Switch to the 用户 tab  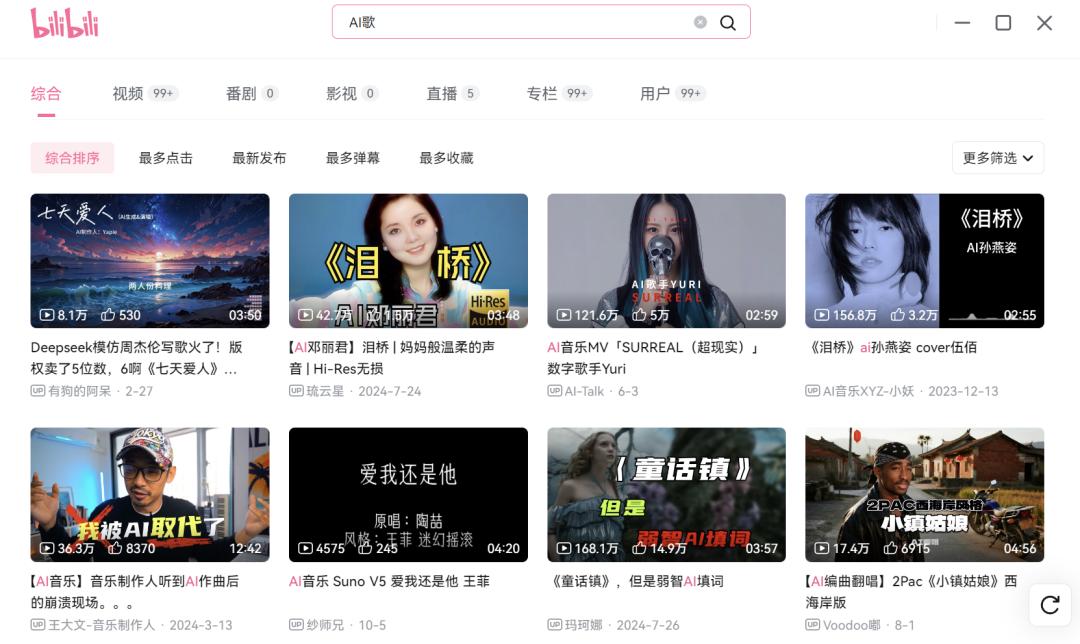pos(672,94)
